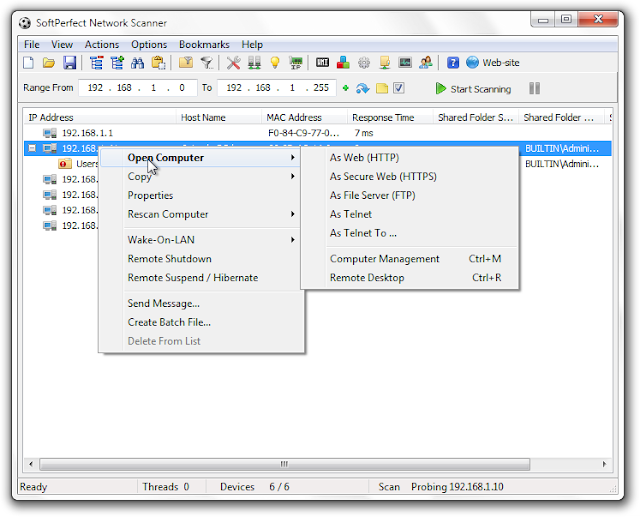This screenshot has height=517, width=640.
Task: Click the scrollbar right arrow
Action: [x=604, y=464]
